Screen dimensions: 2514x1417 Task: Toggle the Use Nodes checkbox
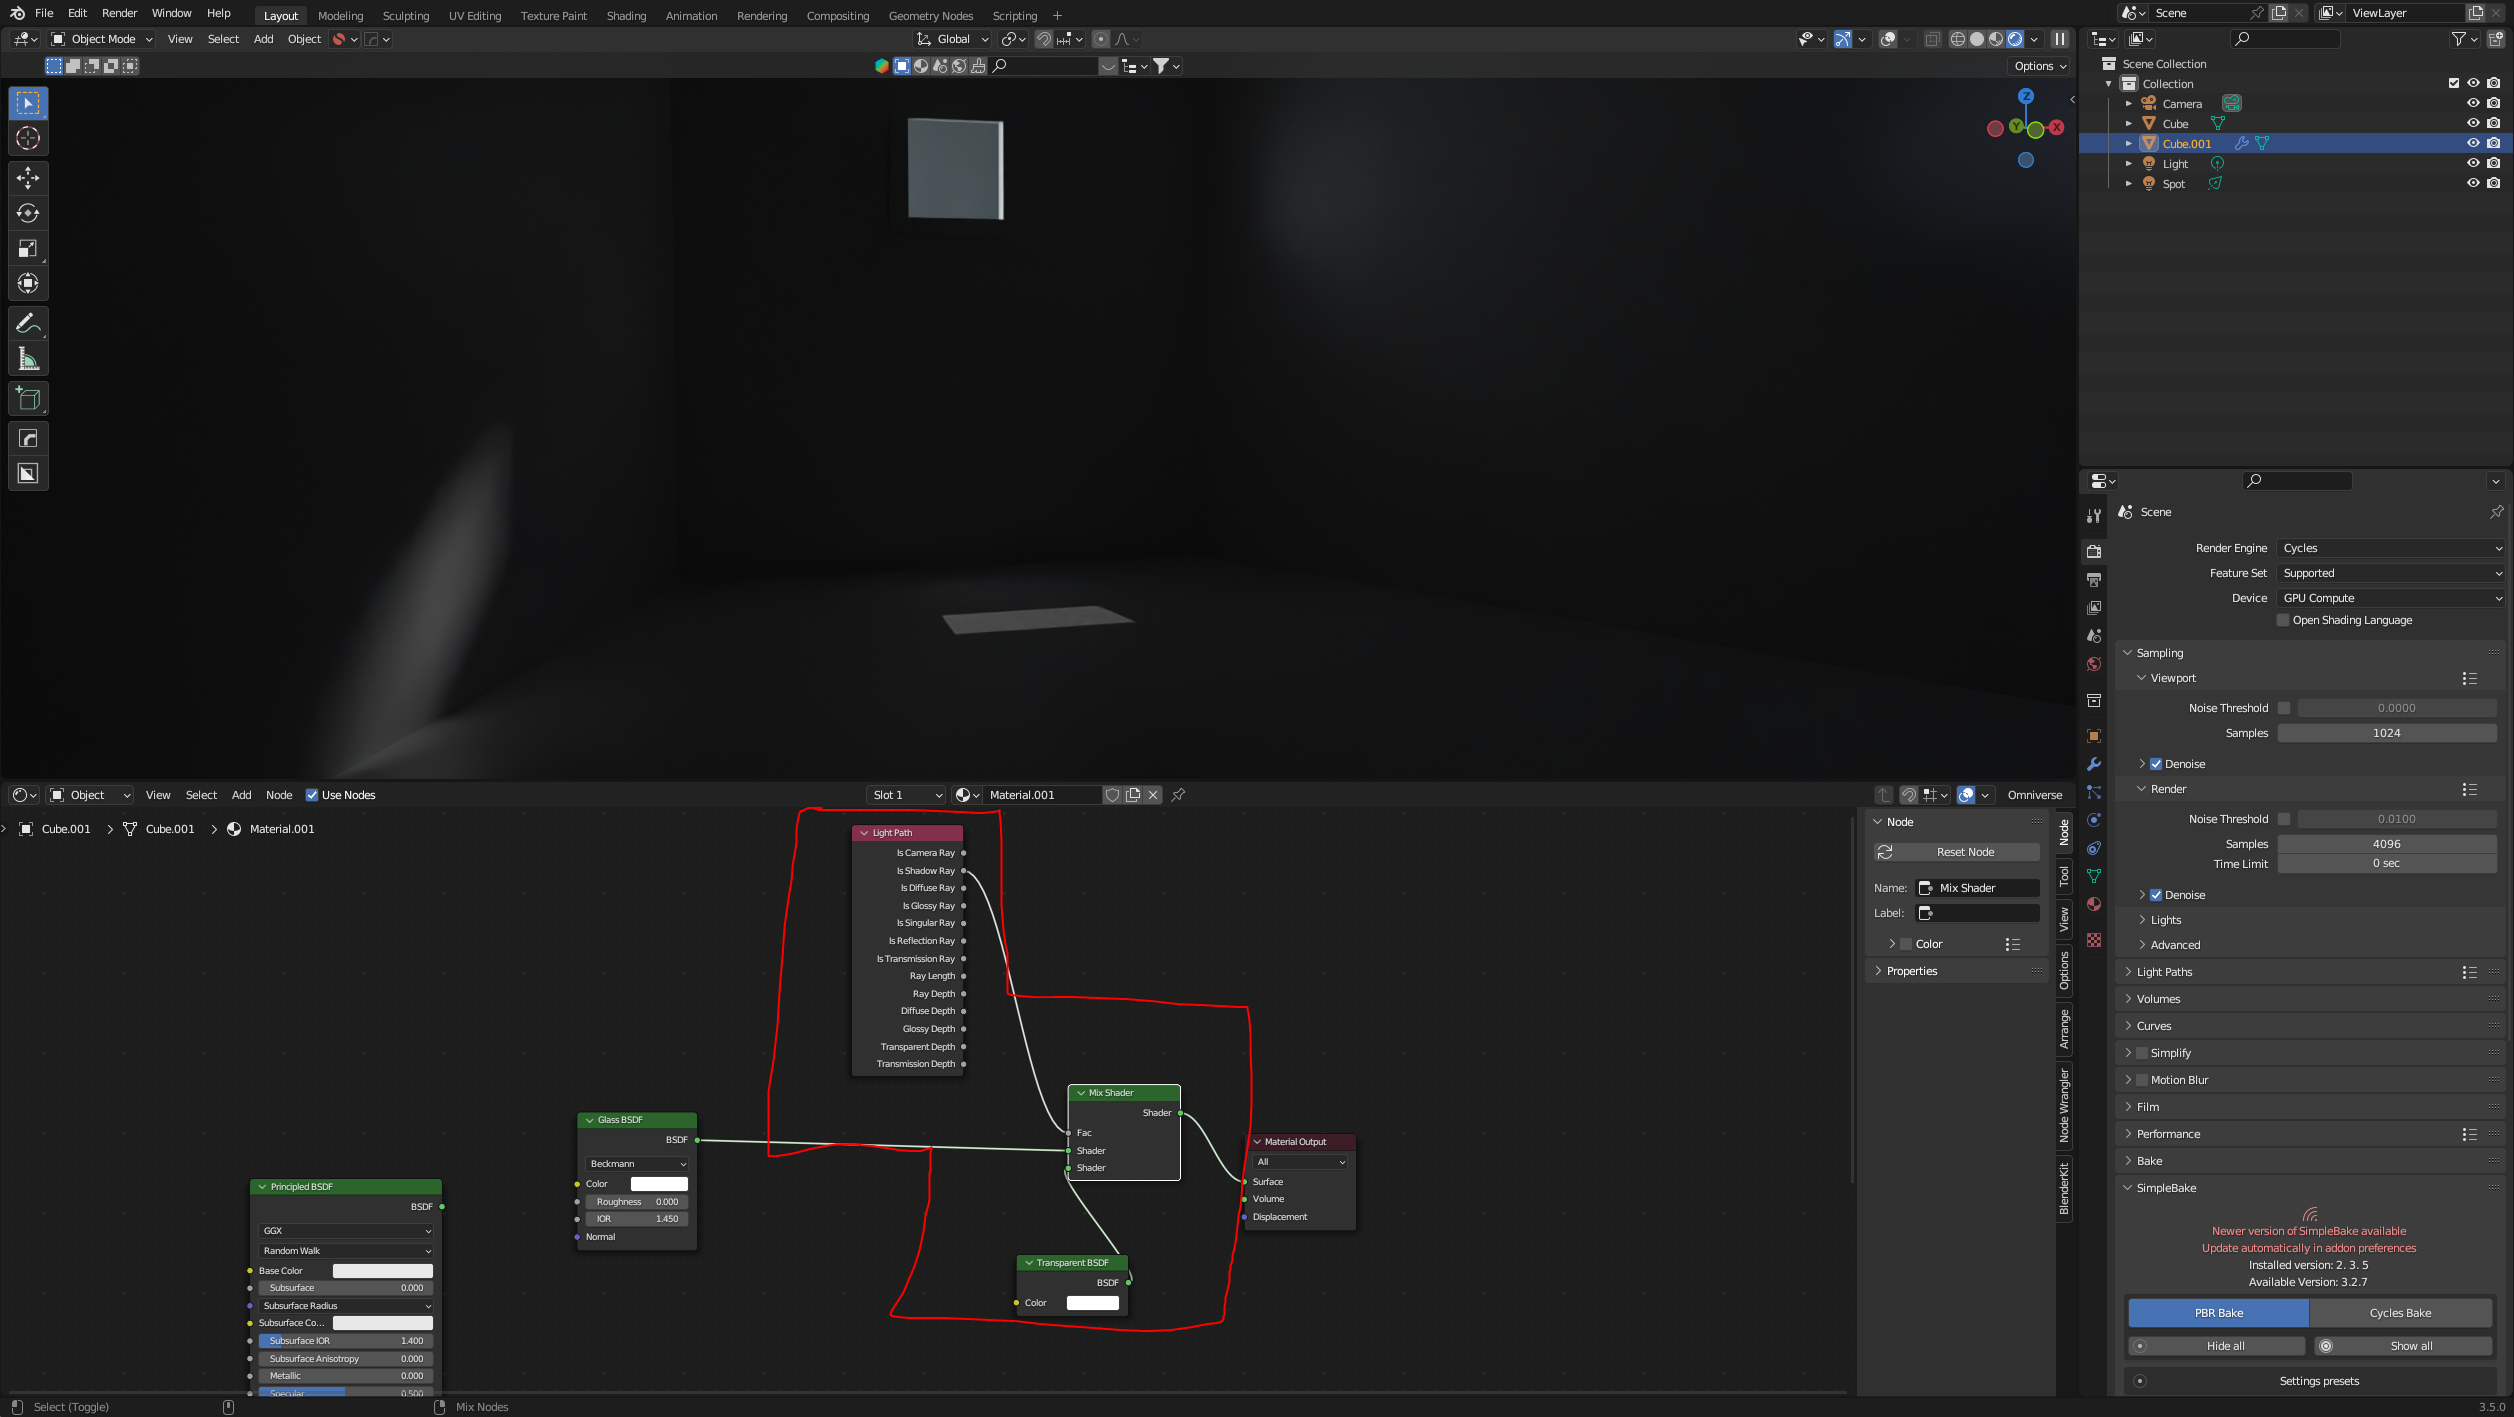point(312,795)
